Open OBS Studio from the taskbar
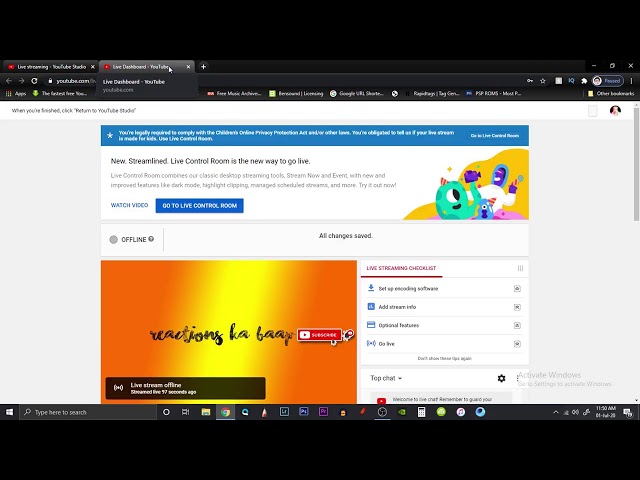The width and height of the screenshot is (640, 480). pos(382,412)
